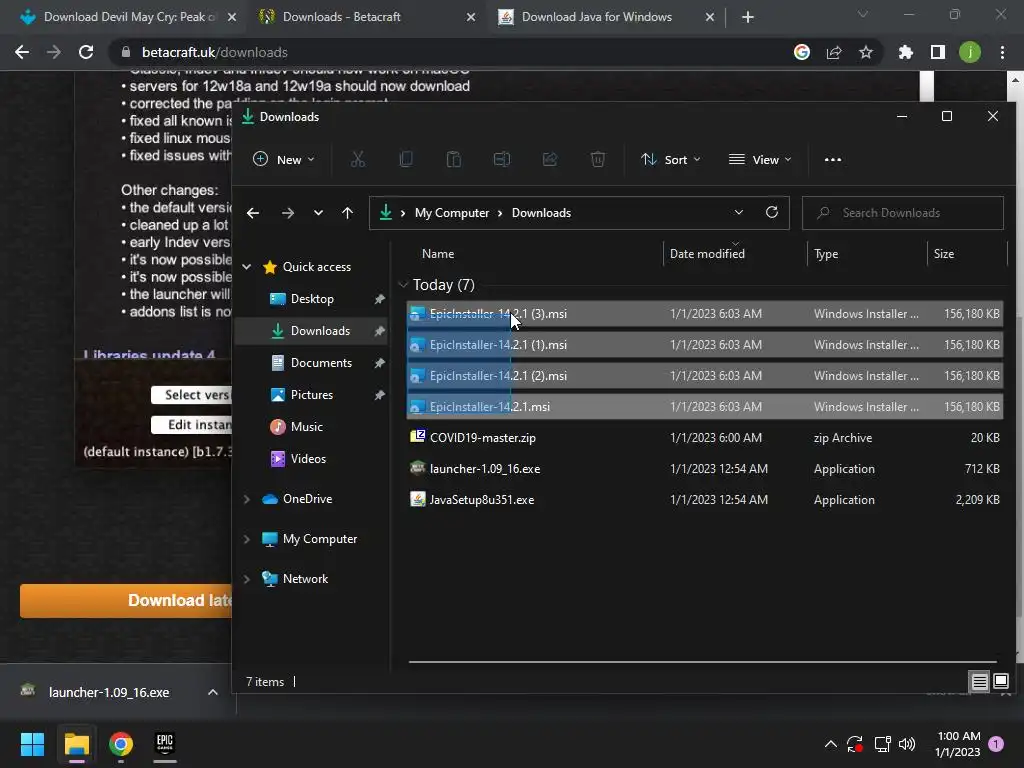Click Chrome icon in taskbar

tap(121, 744)
